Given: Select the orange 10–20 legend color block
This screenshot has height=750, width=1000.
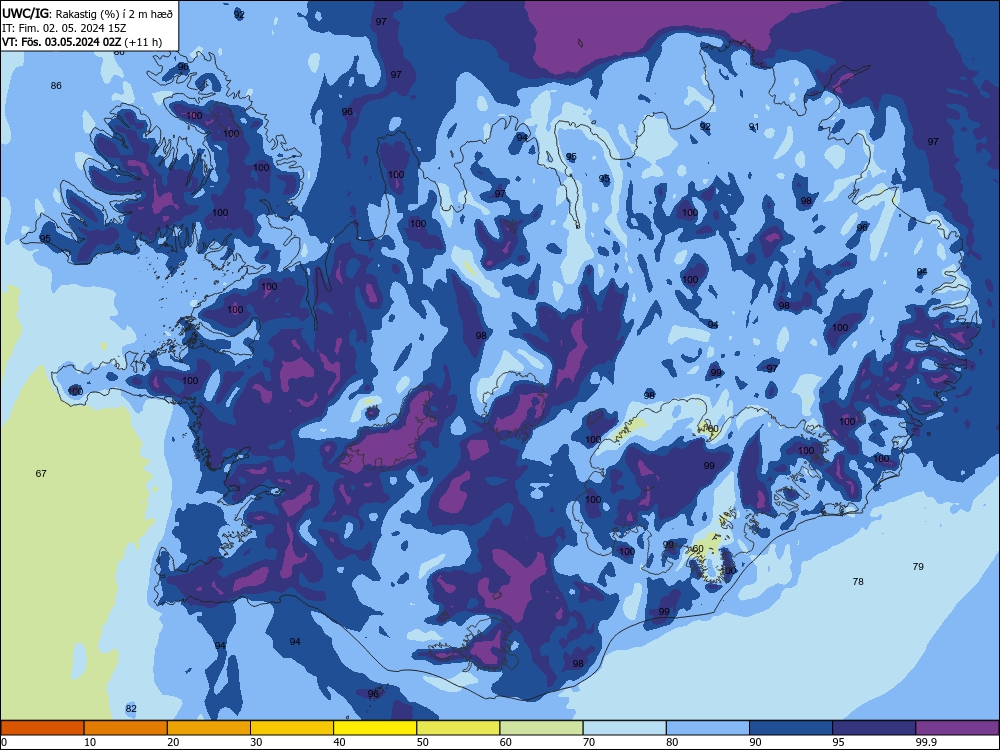Looking at the screenshot, I should coord(126,728).
